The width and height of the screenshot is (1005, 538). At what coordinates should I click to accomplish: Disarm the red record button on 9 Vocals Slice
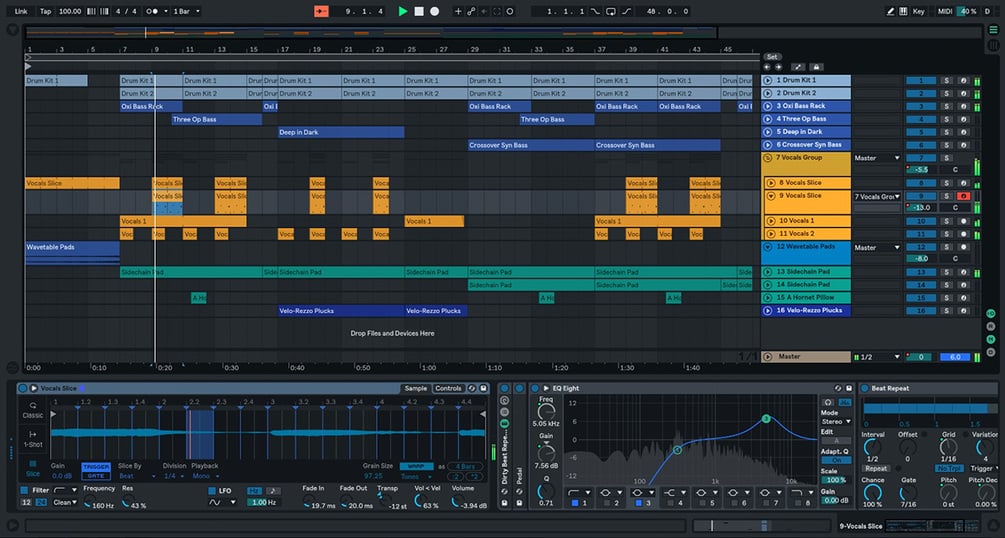(963, 196)
